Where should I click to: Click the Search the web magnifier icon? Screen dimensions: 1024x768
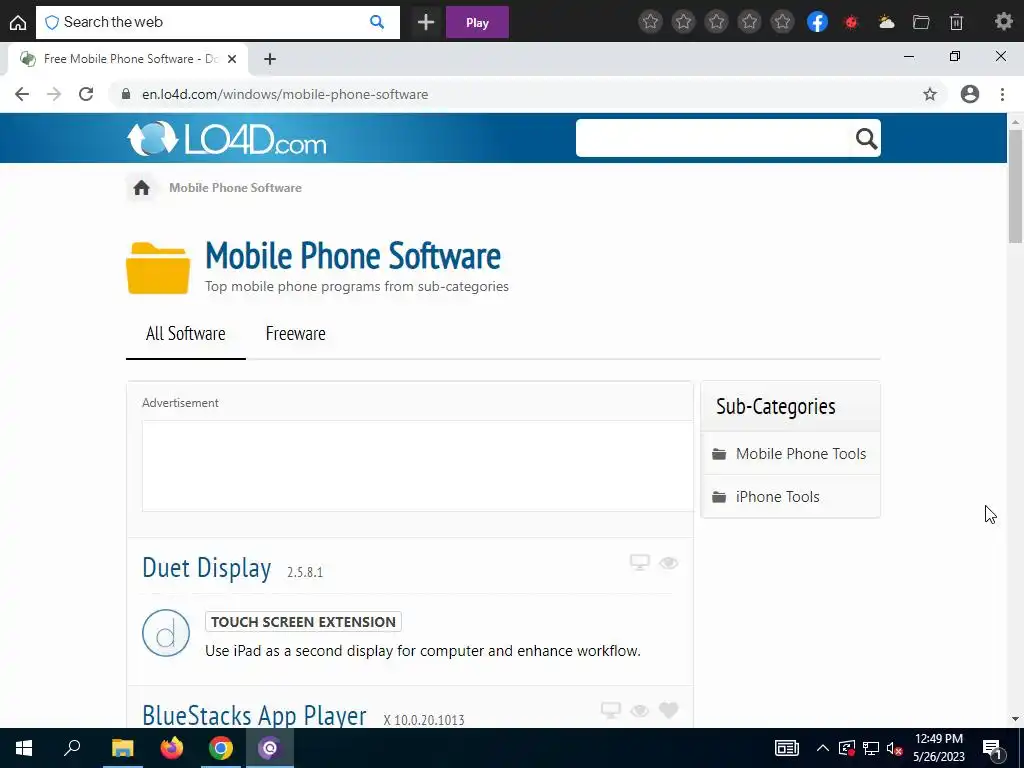tap(377, 22)
